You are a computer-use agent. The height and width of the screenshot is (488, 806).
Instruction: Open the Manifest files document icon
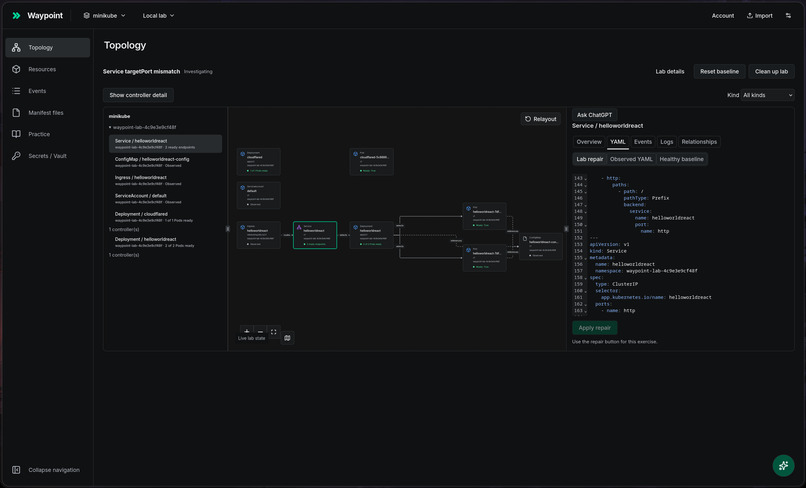16,112
